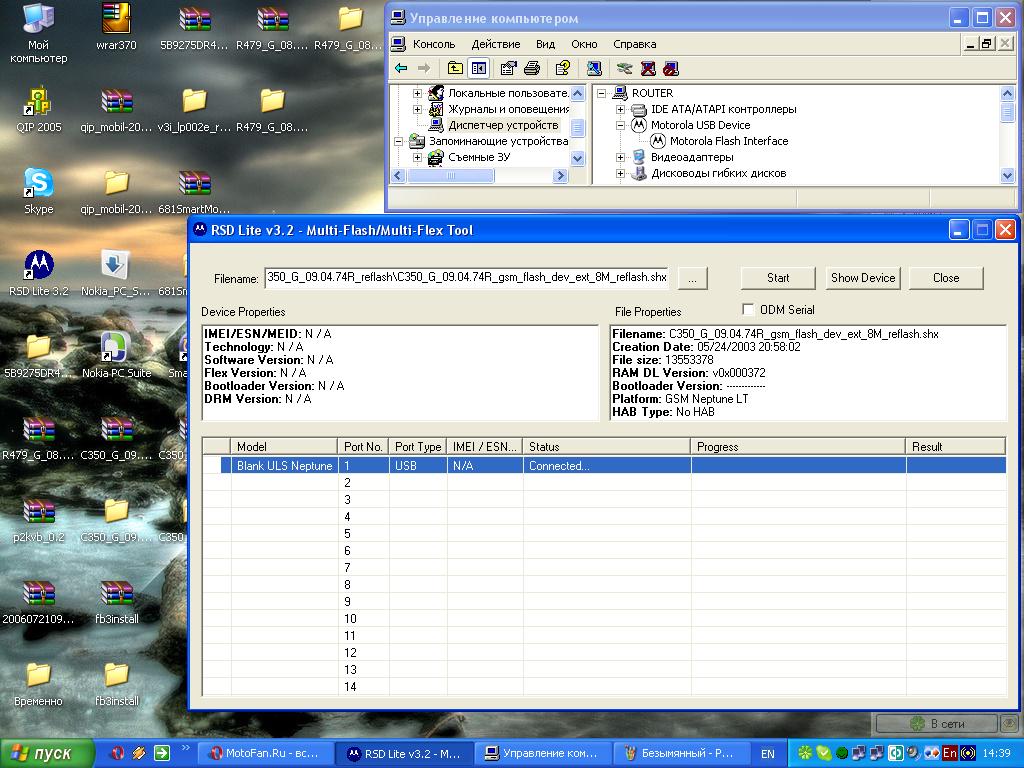Expand the Дисководы гибких дисков node

pos(620,174)
